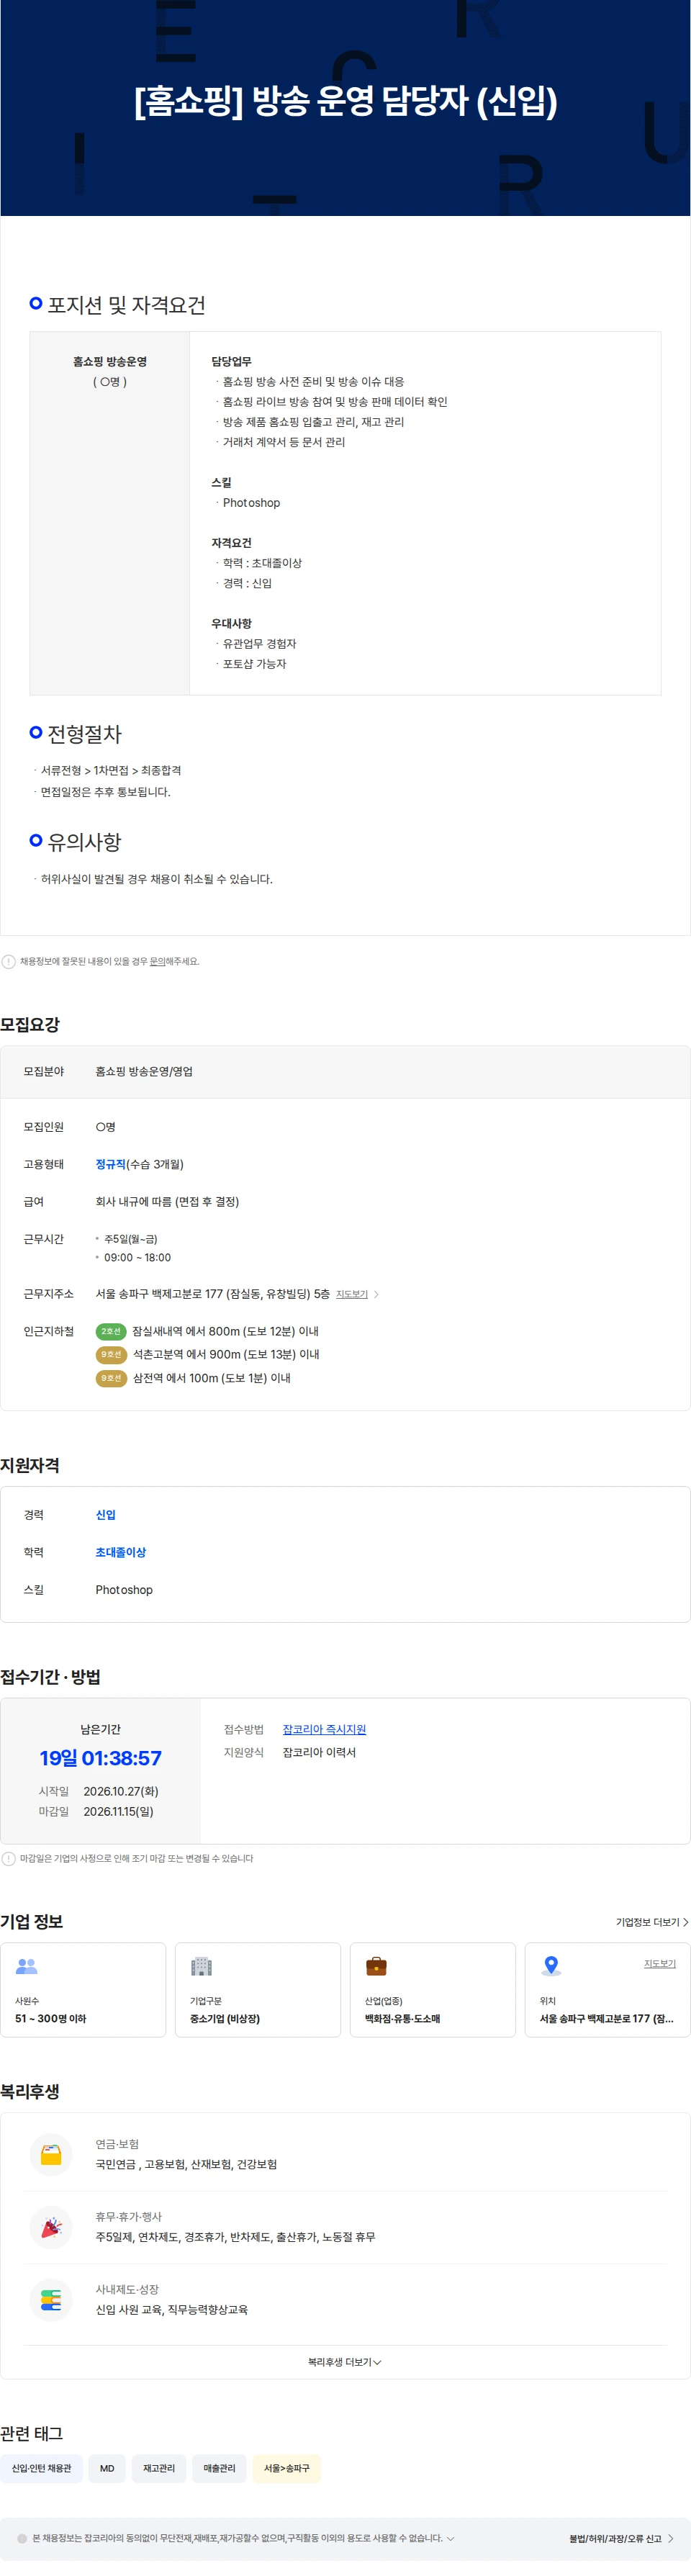The image size is (691, 2576).
Task: Click the pension and insurance folder icon
Action: click(51, 2154)
